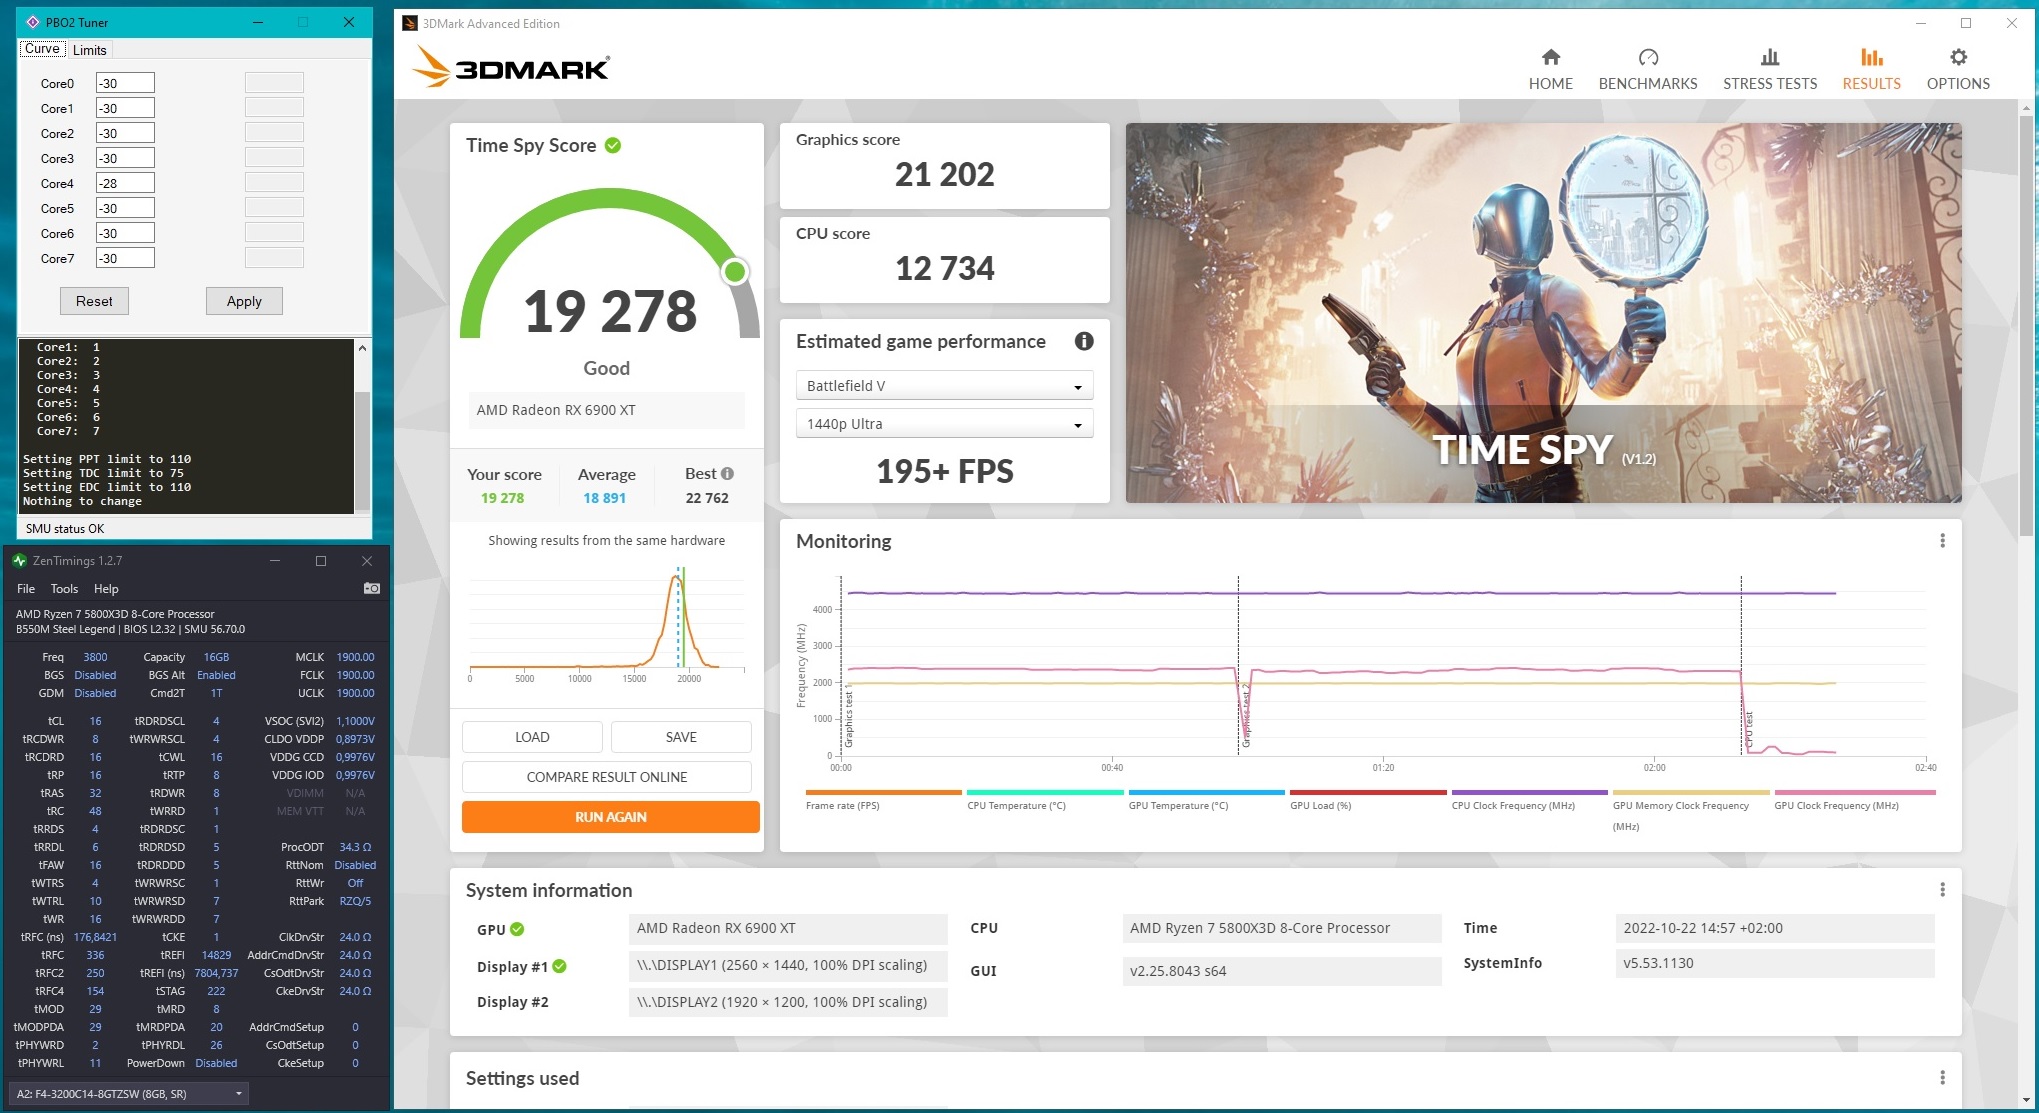Open the Monitoring panel three-dot menu
2039x1113 pixels.
click(1942, 541)
